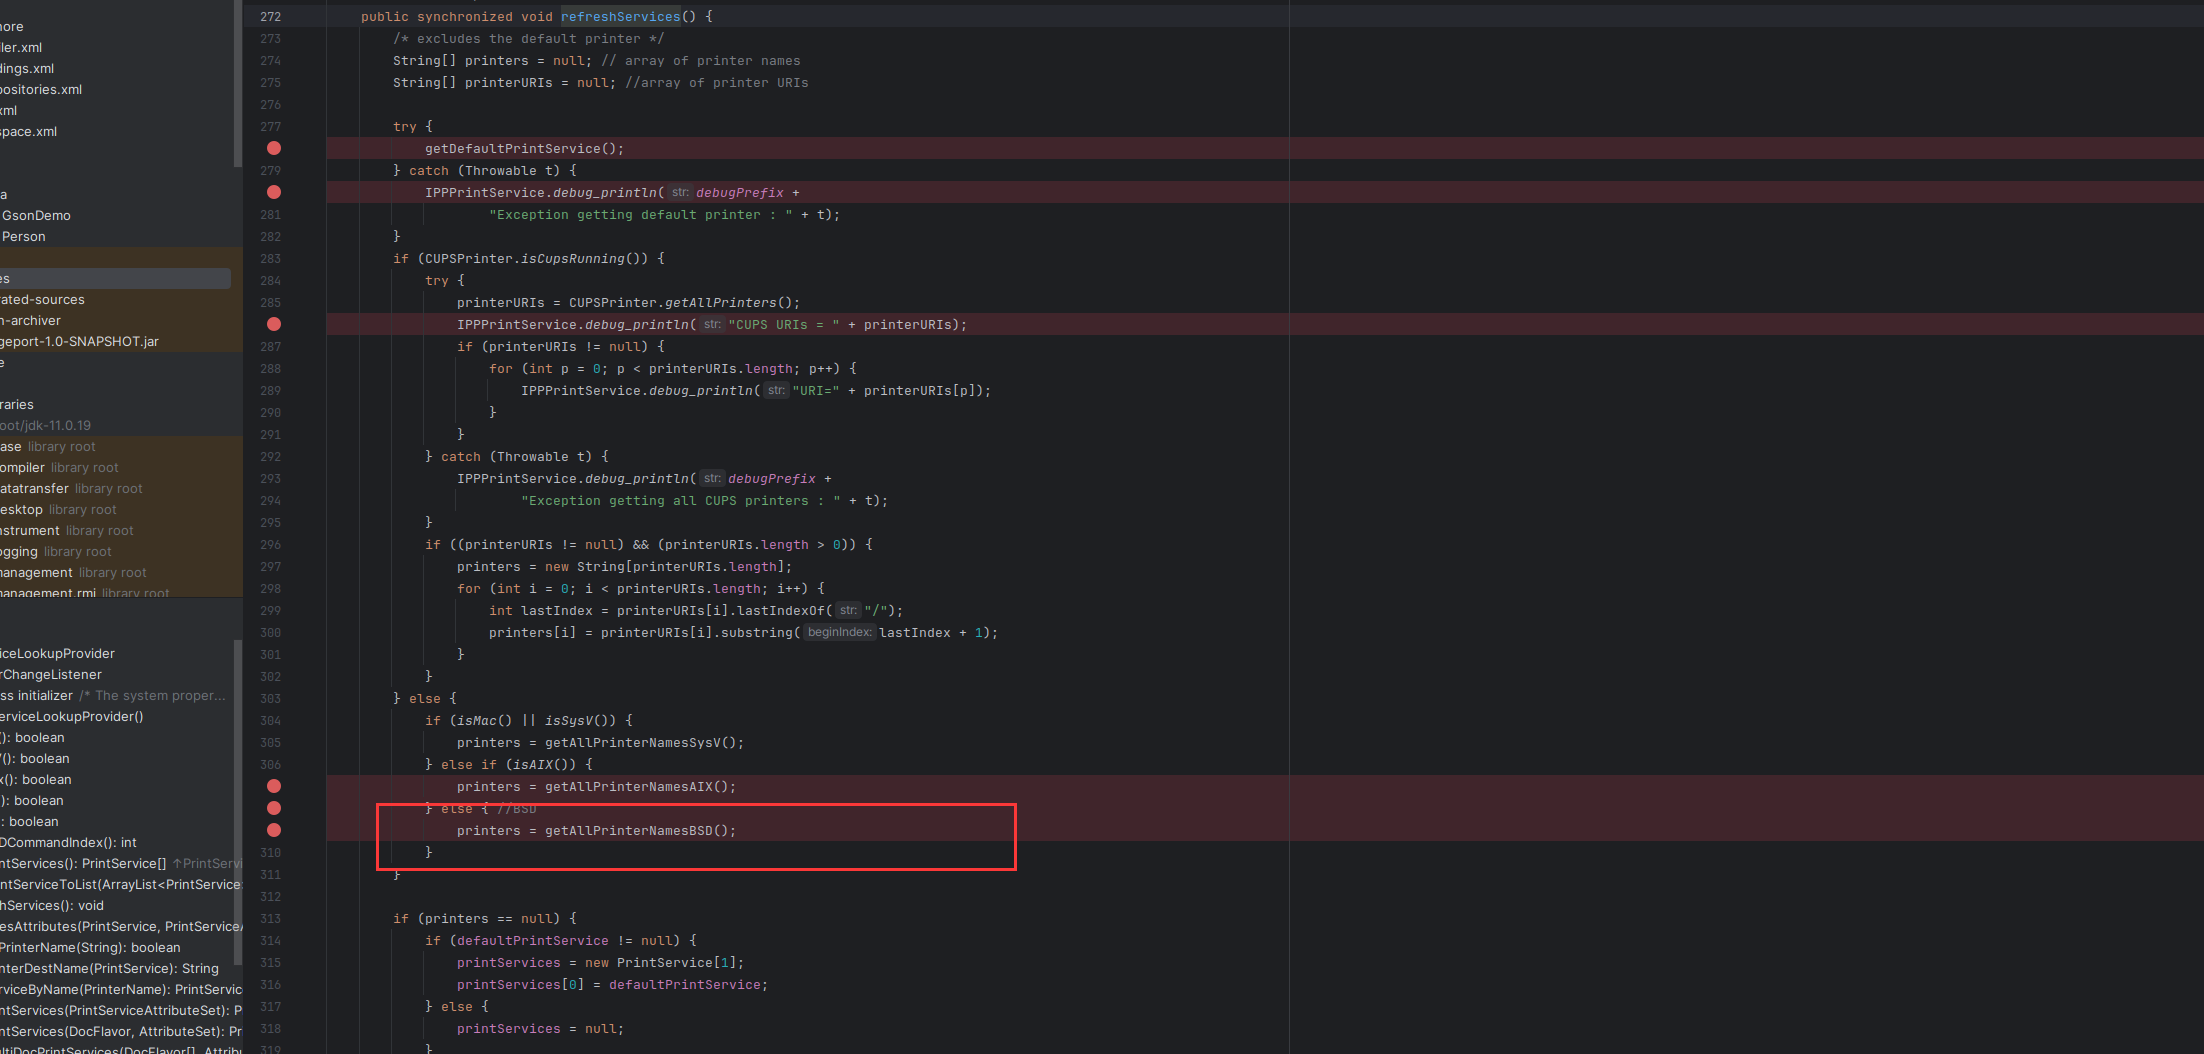Select rChangeListener in structure panel

click(51, 674)
